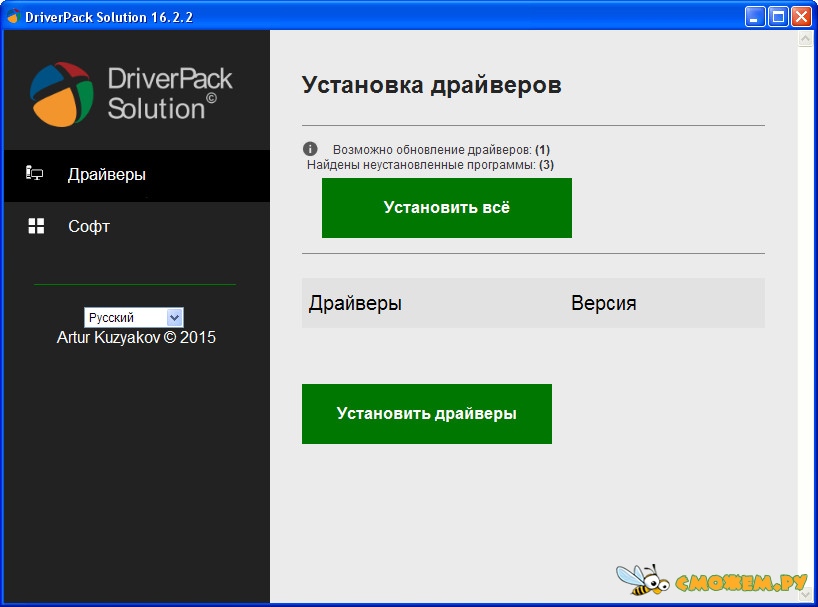Click the Найдены неустановленные программы: (3) text
818x607 pixels.
coord(430,165)
